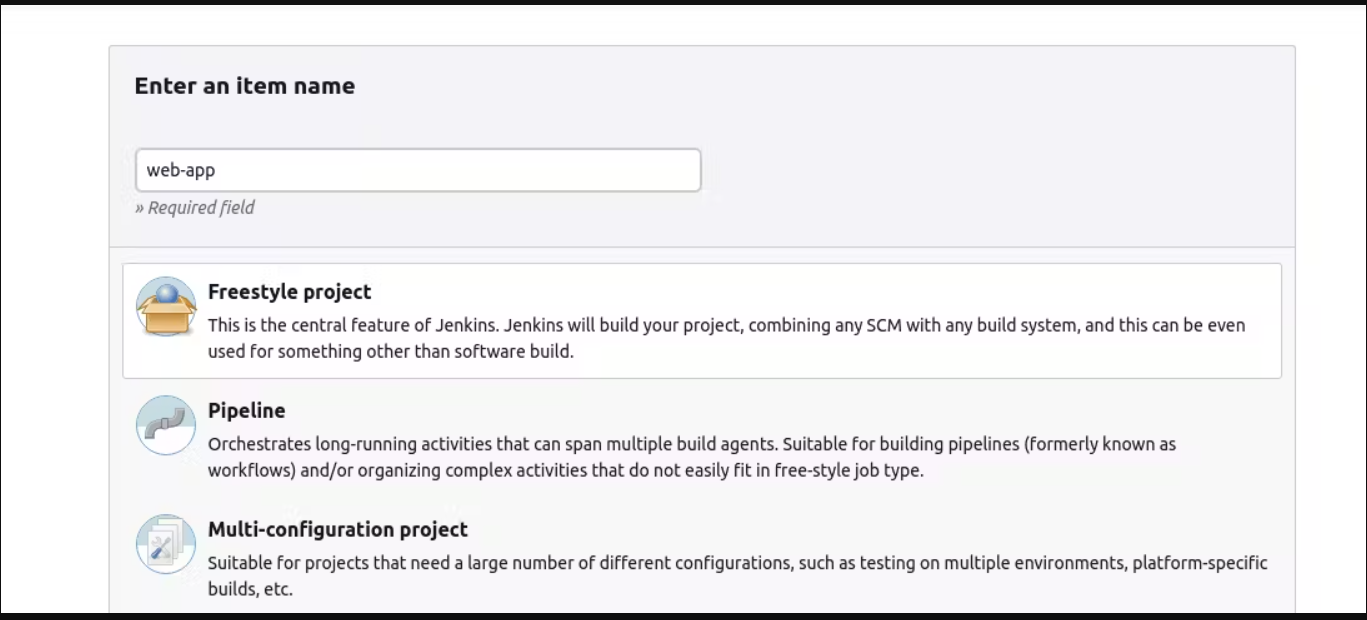Select the 'Freestyle project' title

[289, 292]
